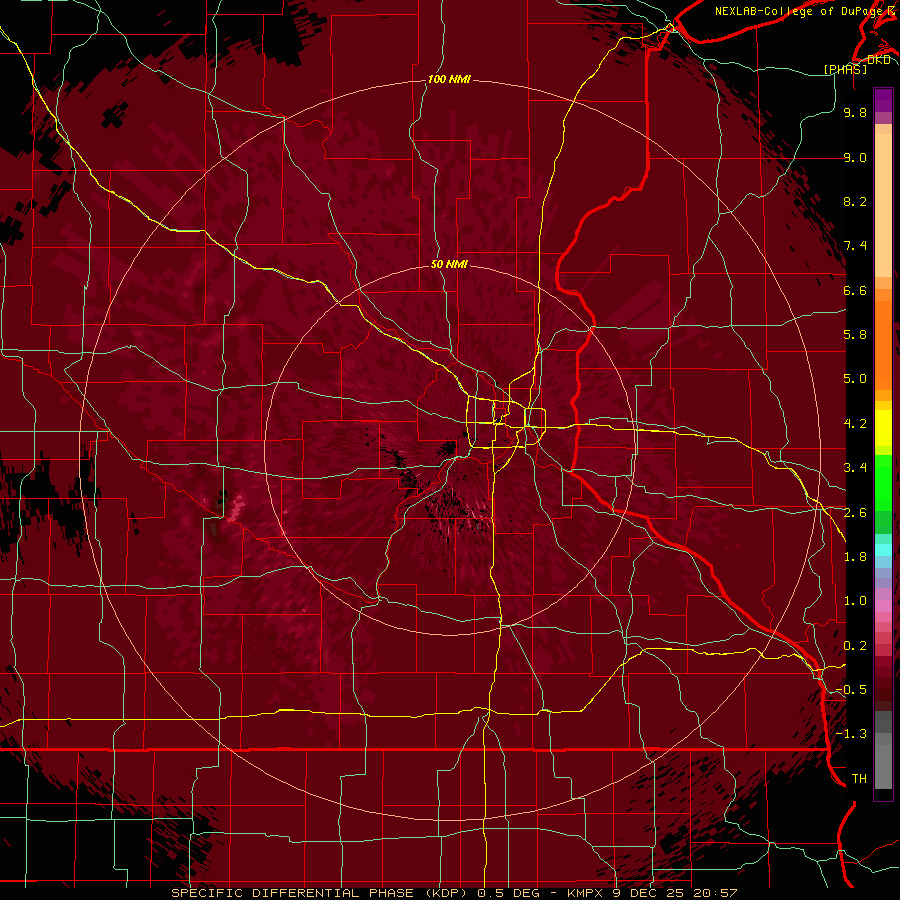Click the KMPX 9 DEC 25 20:57 timestamp

[x=652, y=893]
